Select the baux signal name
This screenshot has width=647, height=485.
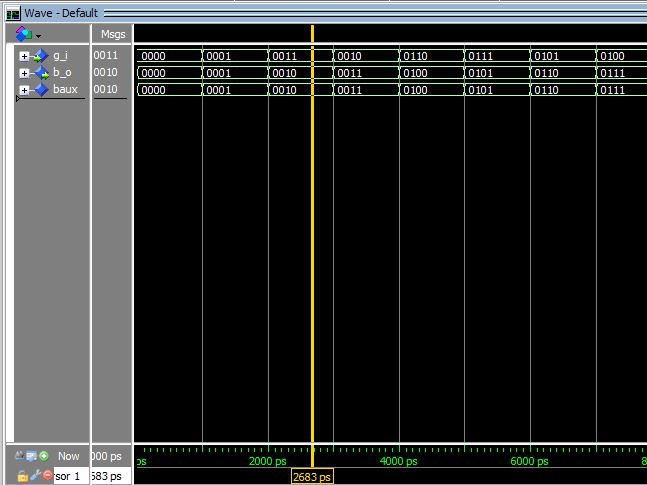65,90
